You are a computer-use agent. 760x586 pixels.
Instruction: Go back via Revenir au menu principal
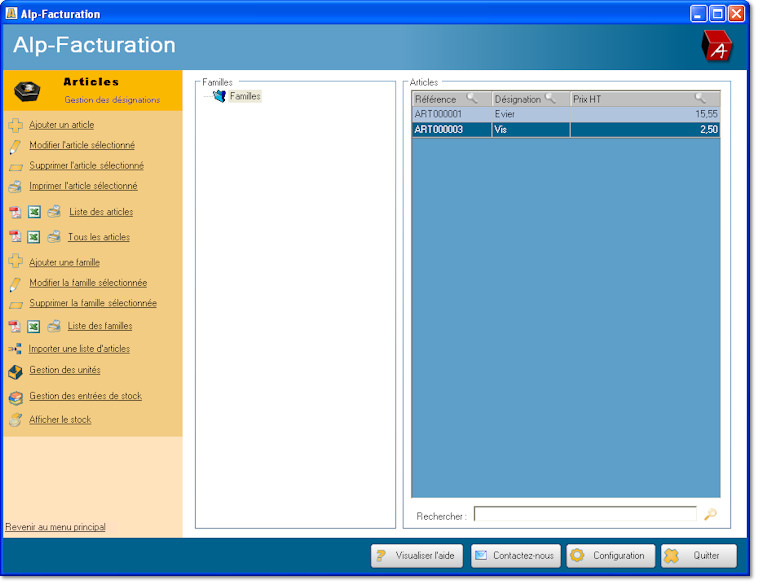click(55, 527)
